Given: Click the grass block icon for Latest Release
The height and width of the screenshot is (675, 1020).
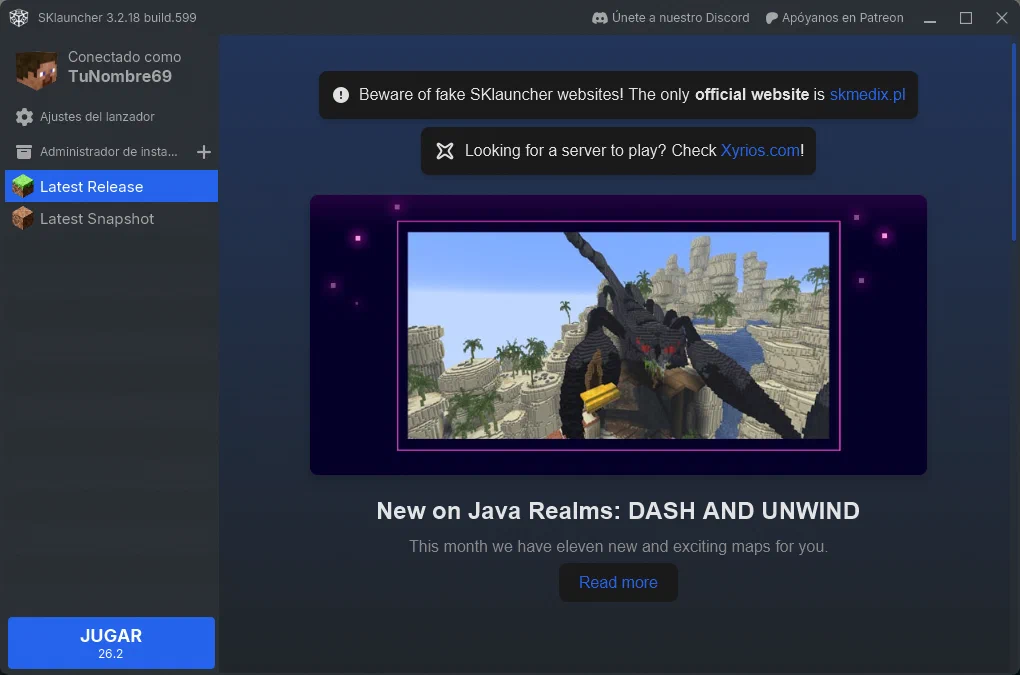Looking at the screenshot, I should click(x=23, y=187).
